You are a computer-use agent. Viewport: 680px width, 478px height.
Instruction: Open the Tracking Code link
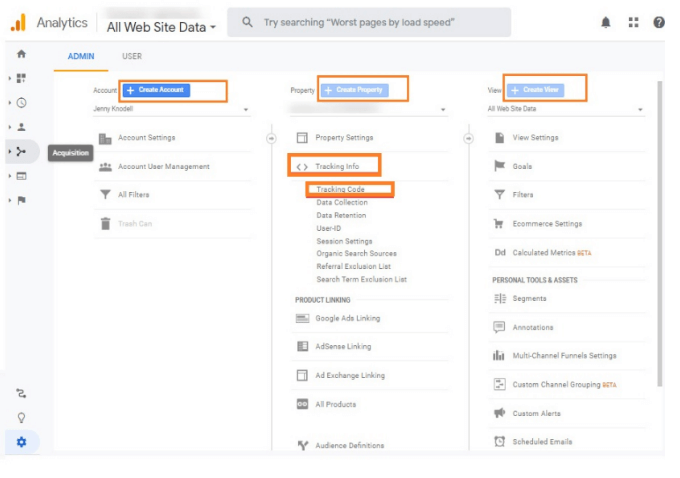pos(340,189)
